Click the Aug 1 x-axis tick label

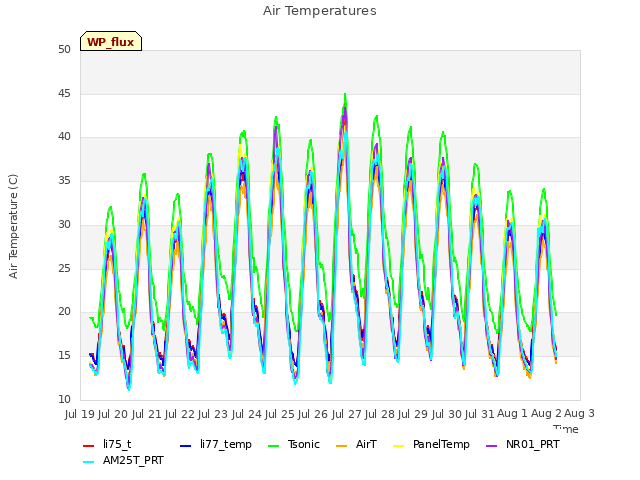coord(513,413)
